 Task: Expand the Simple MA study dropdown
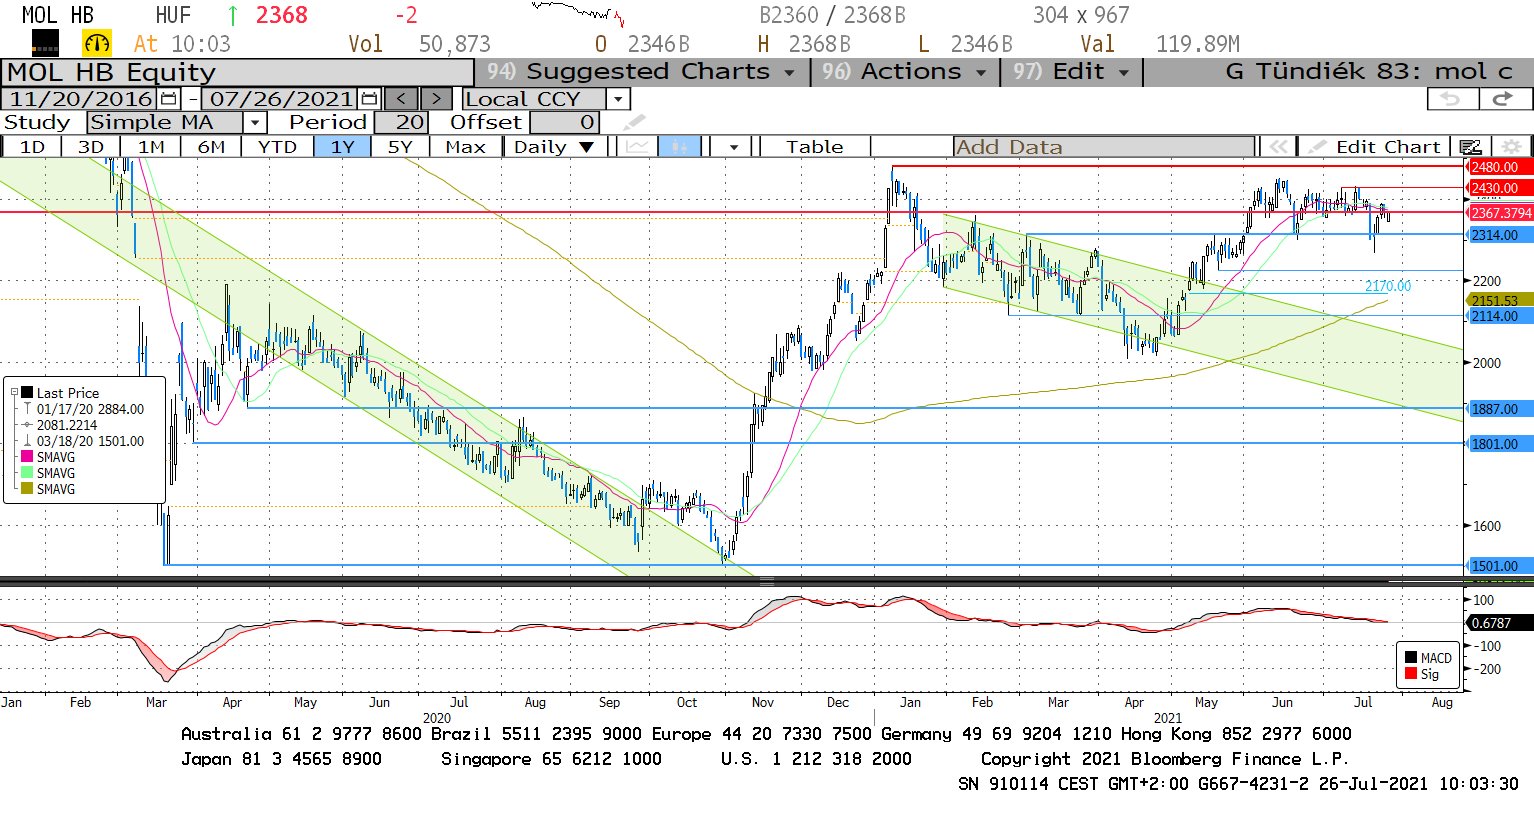pos(256,123)
